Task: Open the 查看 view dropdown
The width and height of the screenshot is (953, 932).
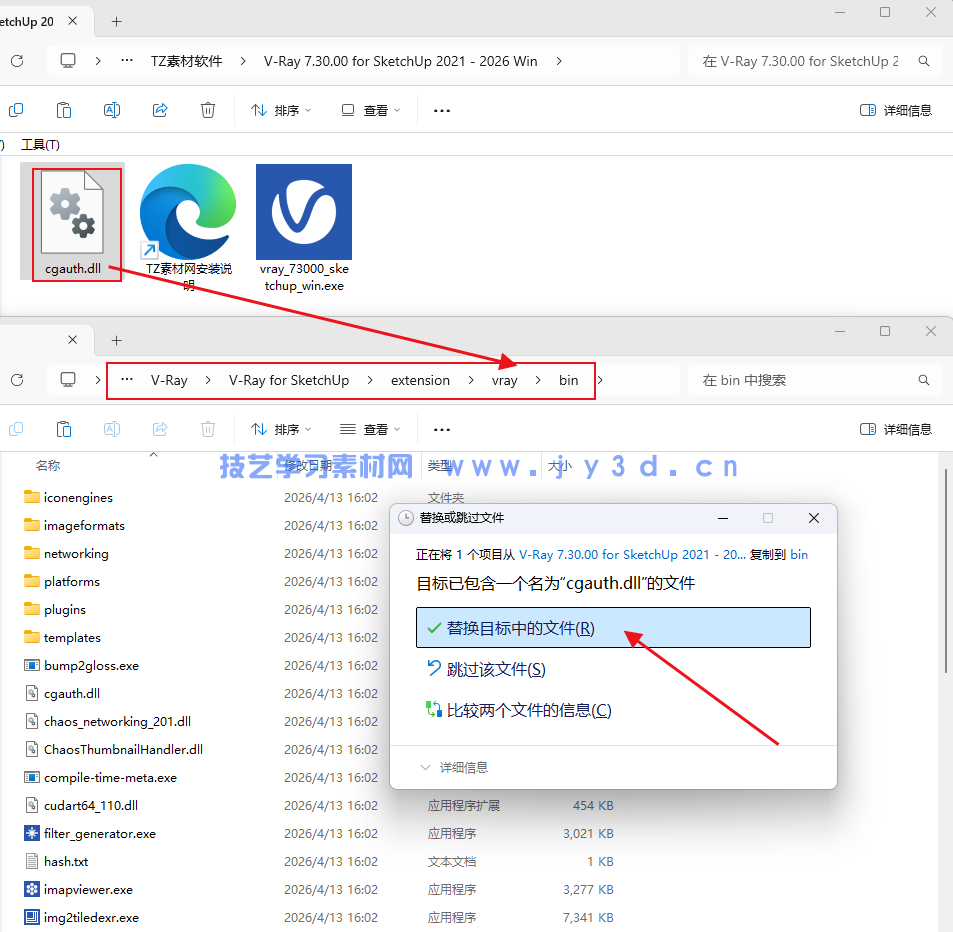Action: (370, 109)
